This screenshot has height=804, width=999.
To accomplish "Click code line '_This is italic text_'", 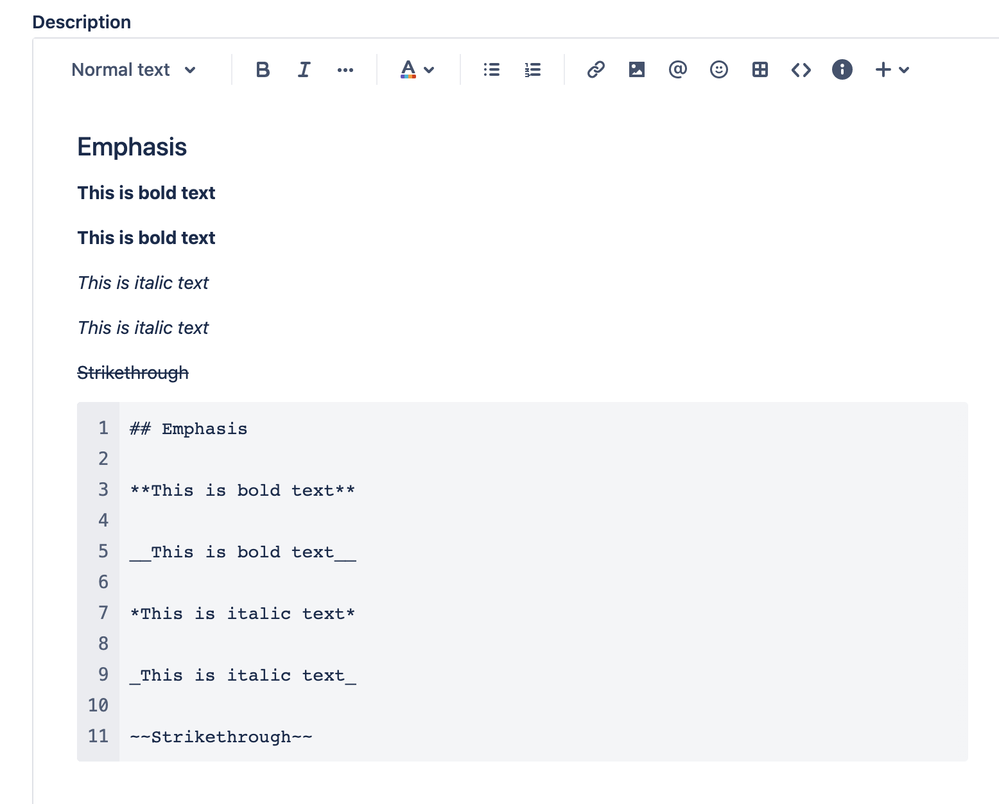I will [243, 675].
